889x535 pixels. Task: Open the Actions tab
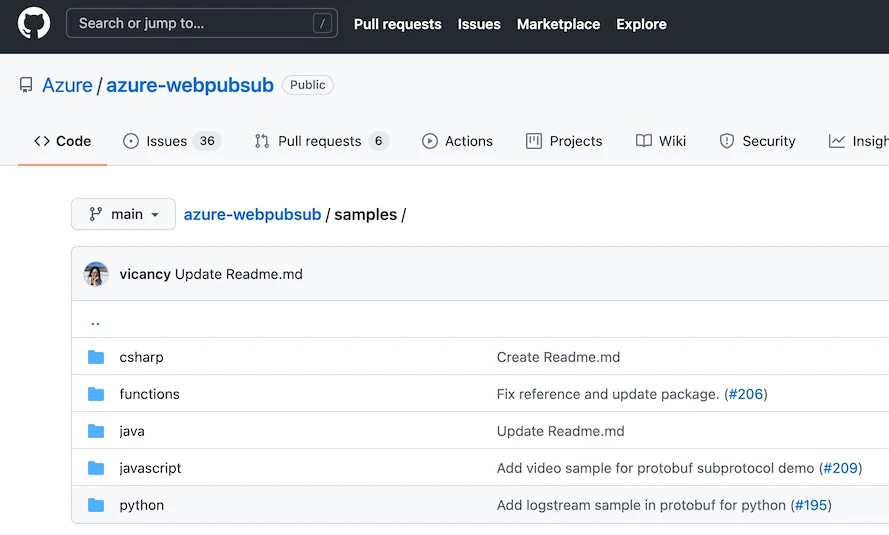pos(458,141)
